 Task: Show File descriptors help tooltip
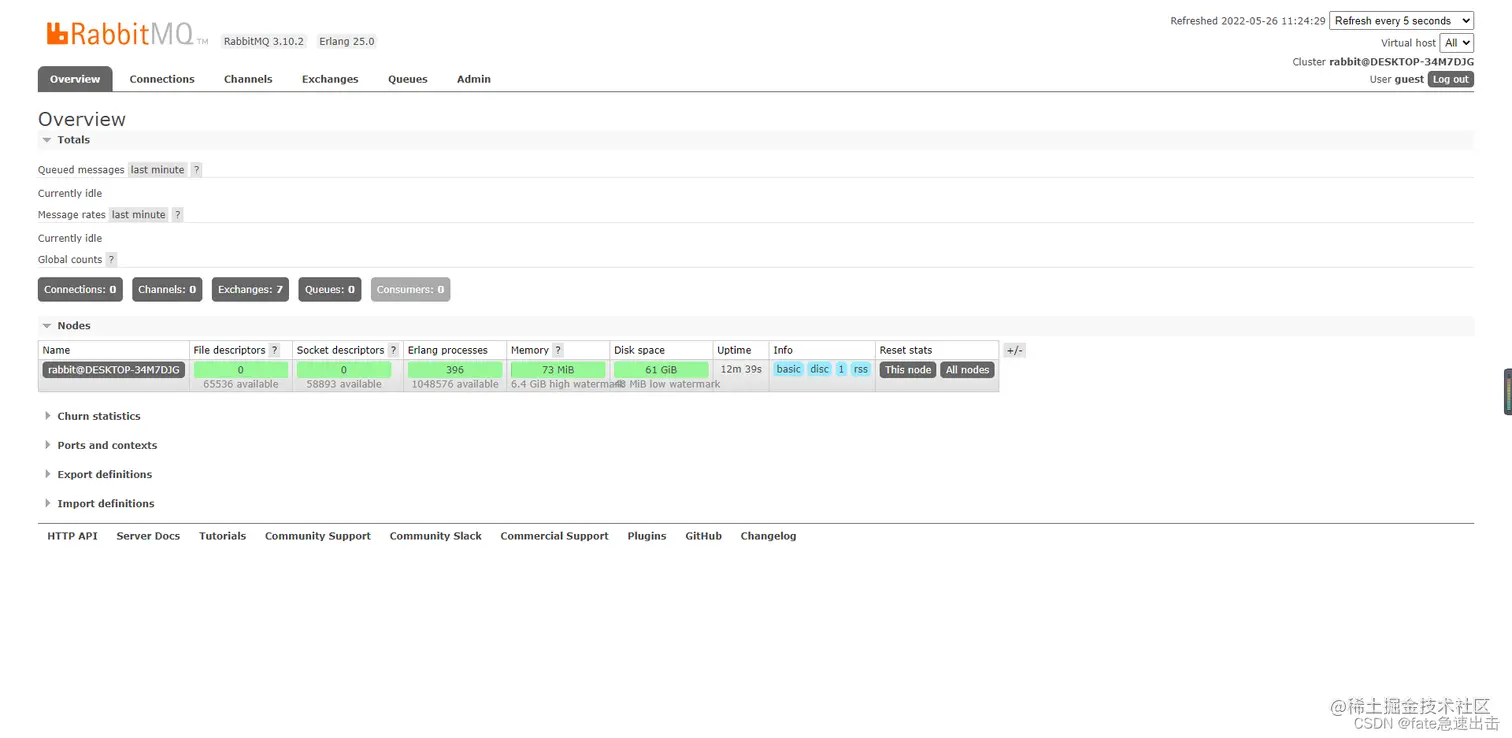click(x=274, y=351)
